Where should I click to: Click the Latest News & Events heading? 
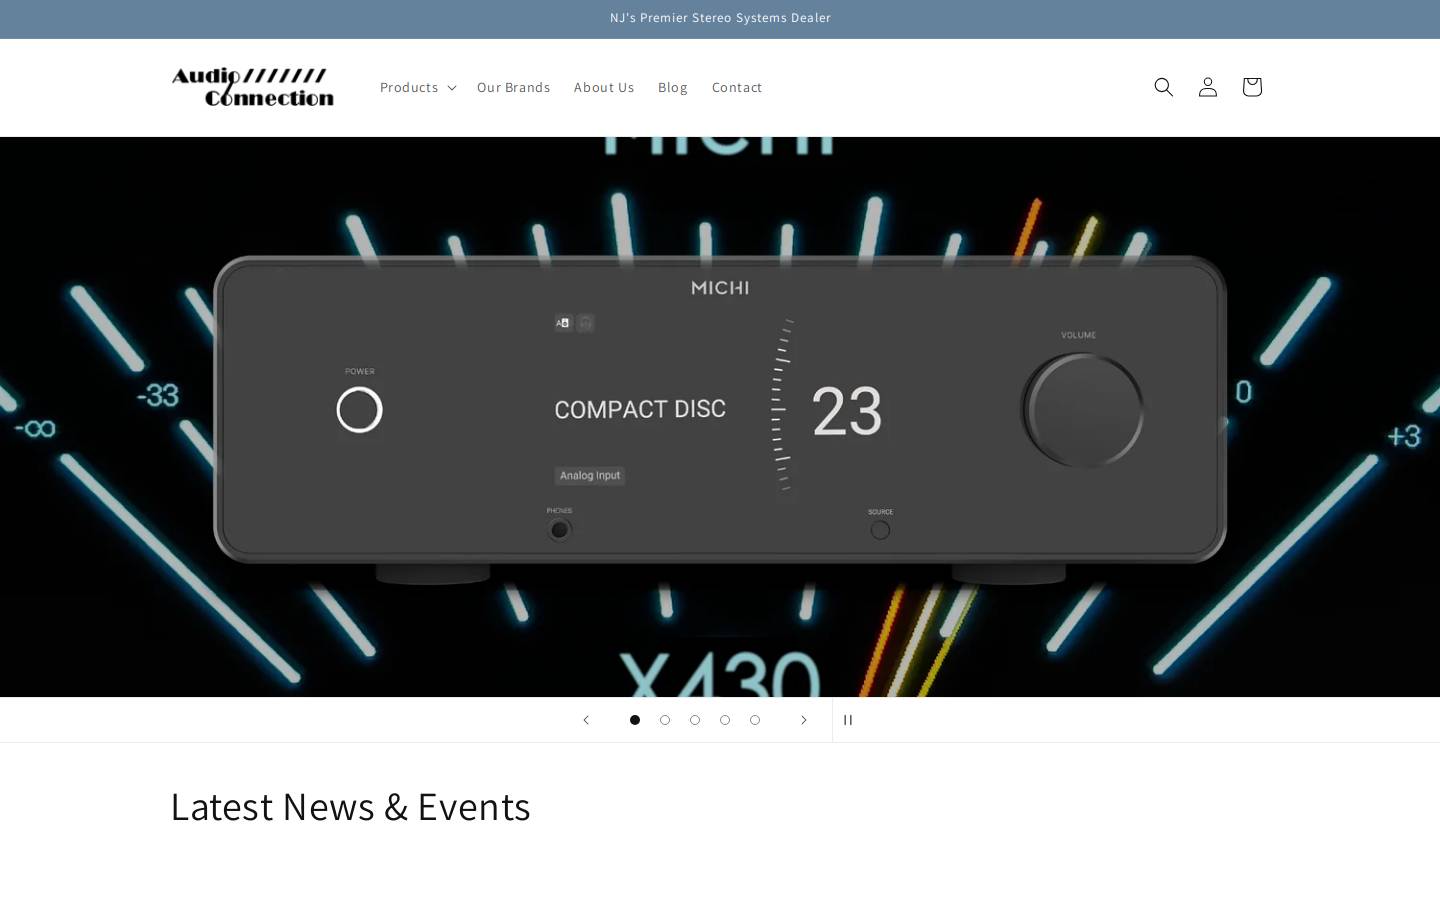point(350,806)
